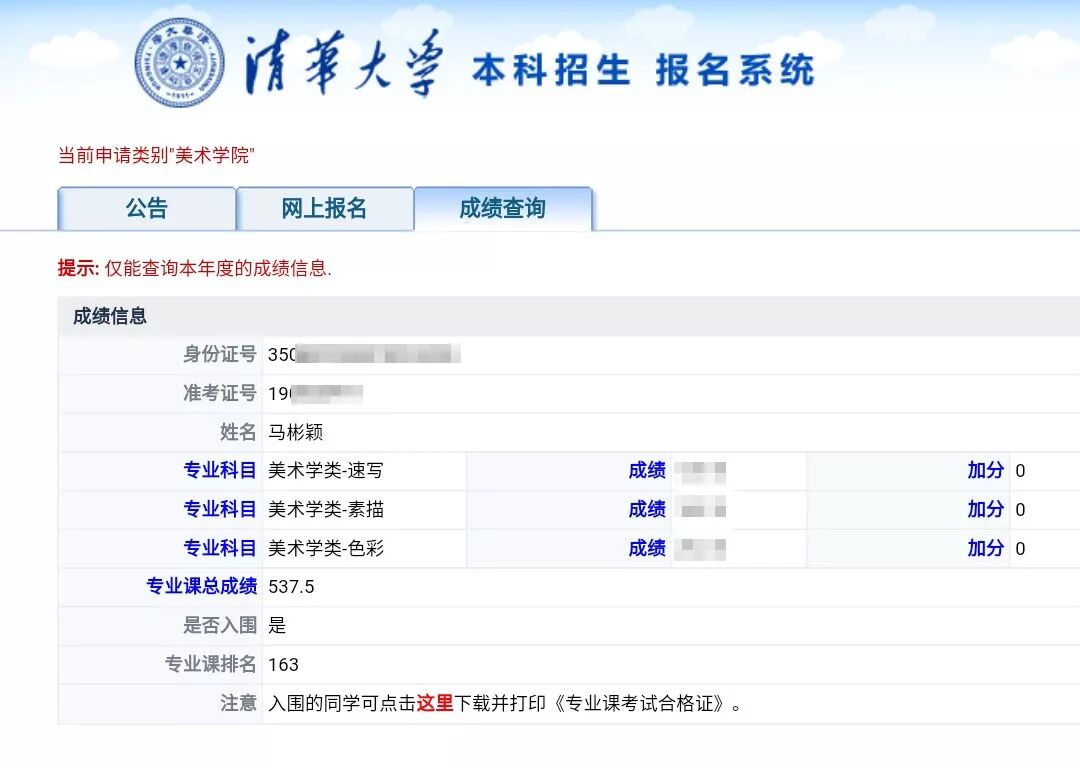Screen dimensions: 1080x768
Task: Click the 专业课总成绩 label
Action: click(201, 586)
